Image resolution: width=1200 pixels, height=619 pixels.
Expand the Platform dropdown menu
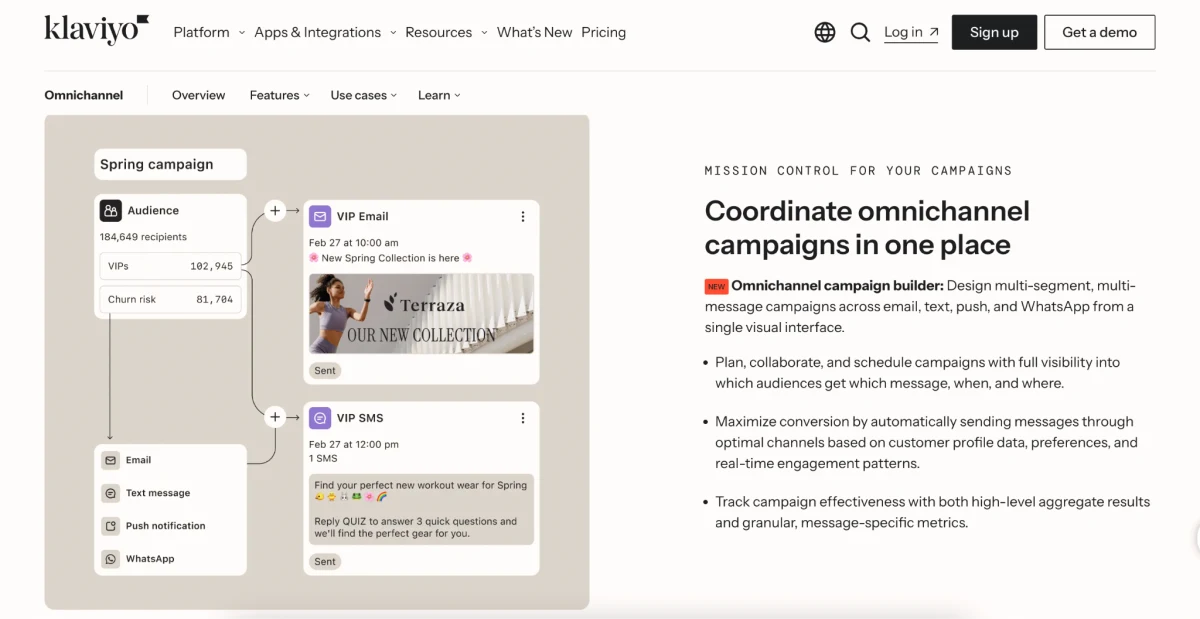(x=209, y=32)
